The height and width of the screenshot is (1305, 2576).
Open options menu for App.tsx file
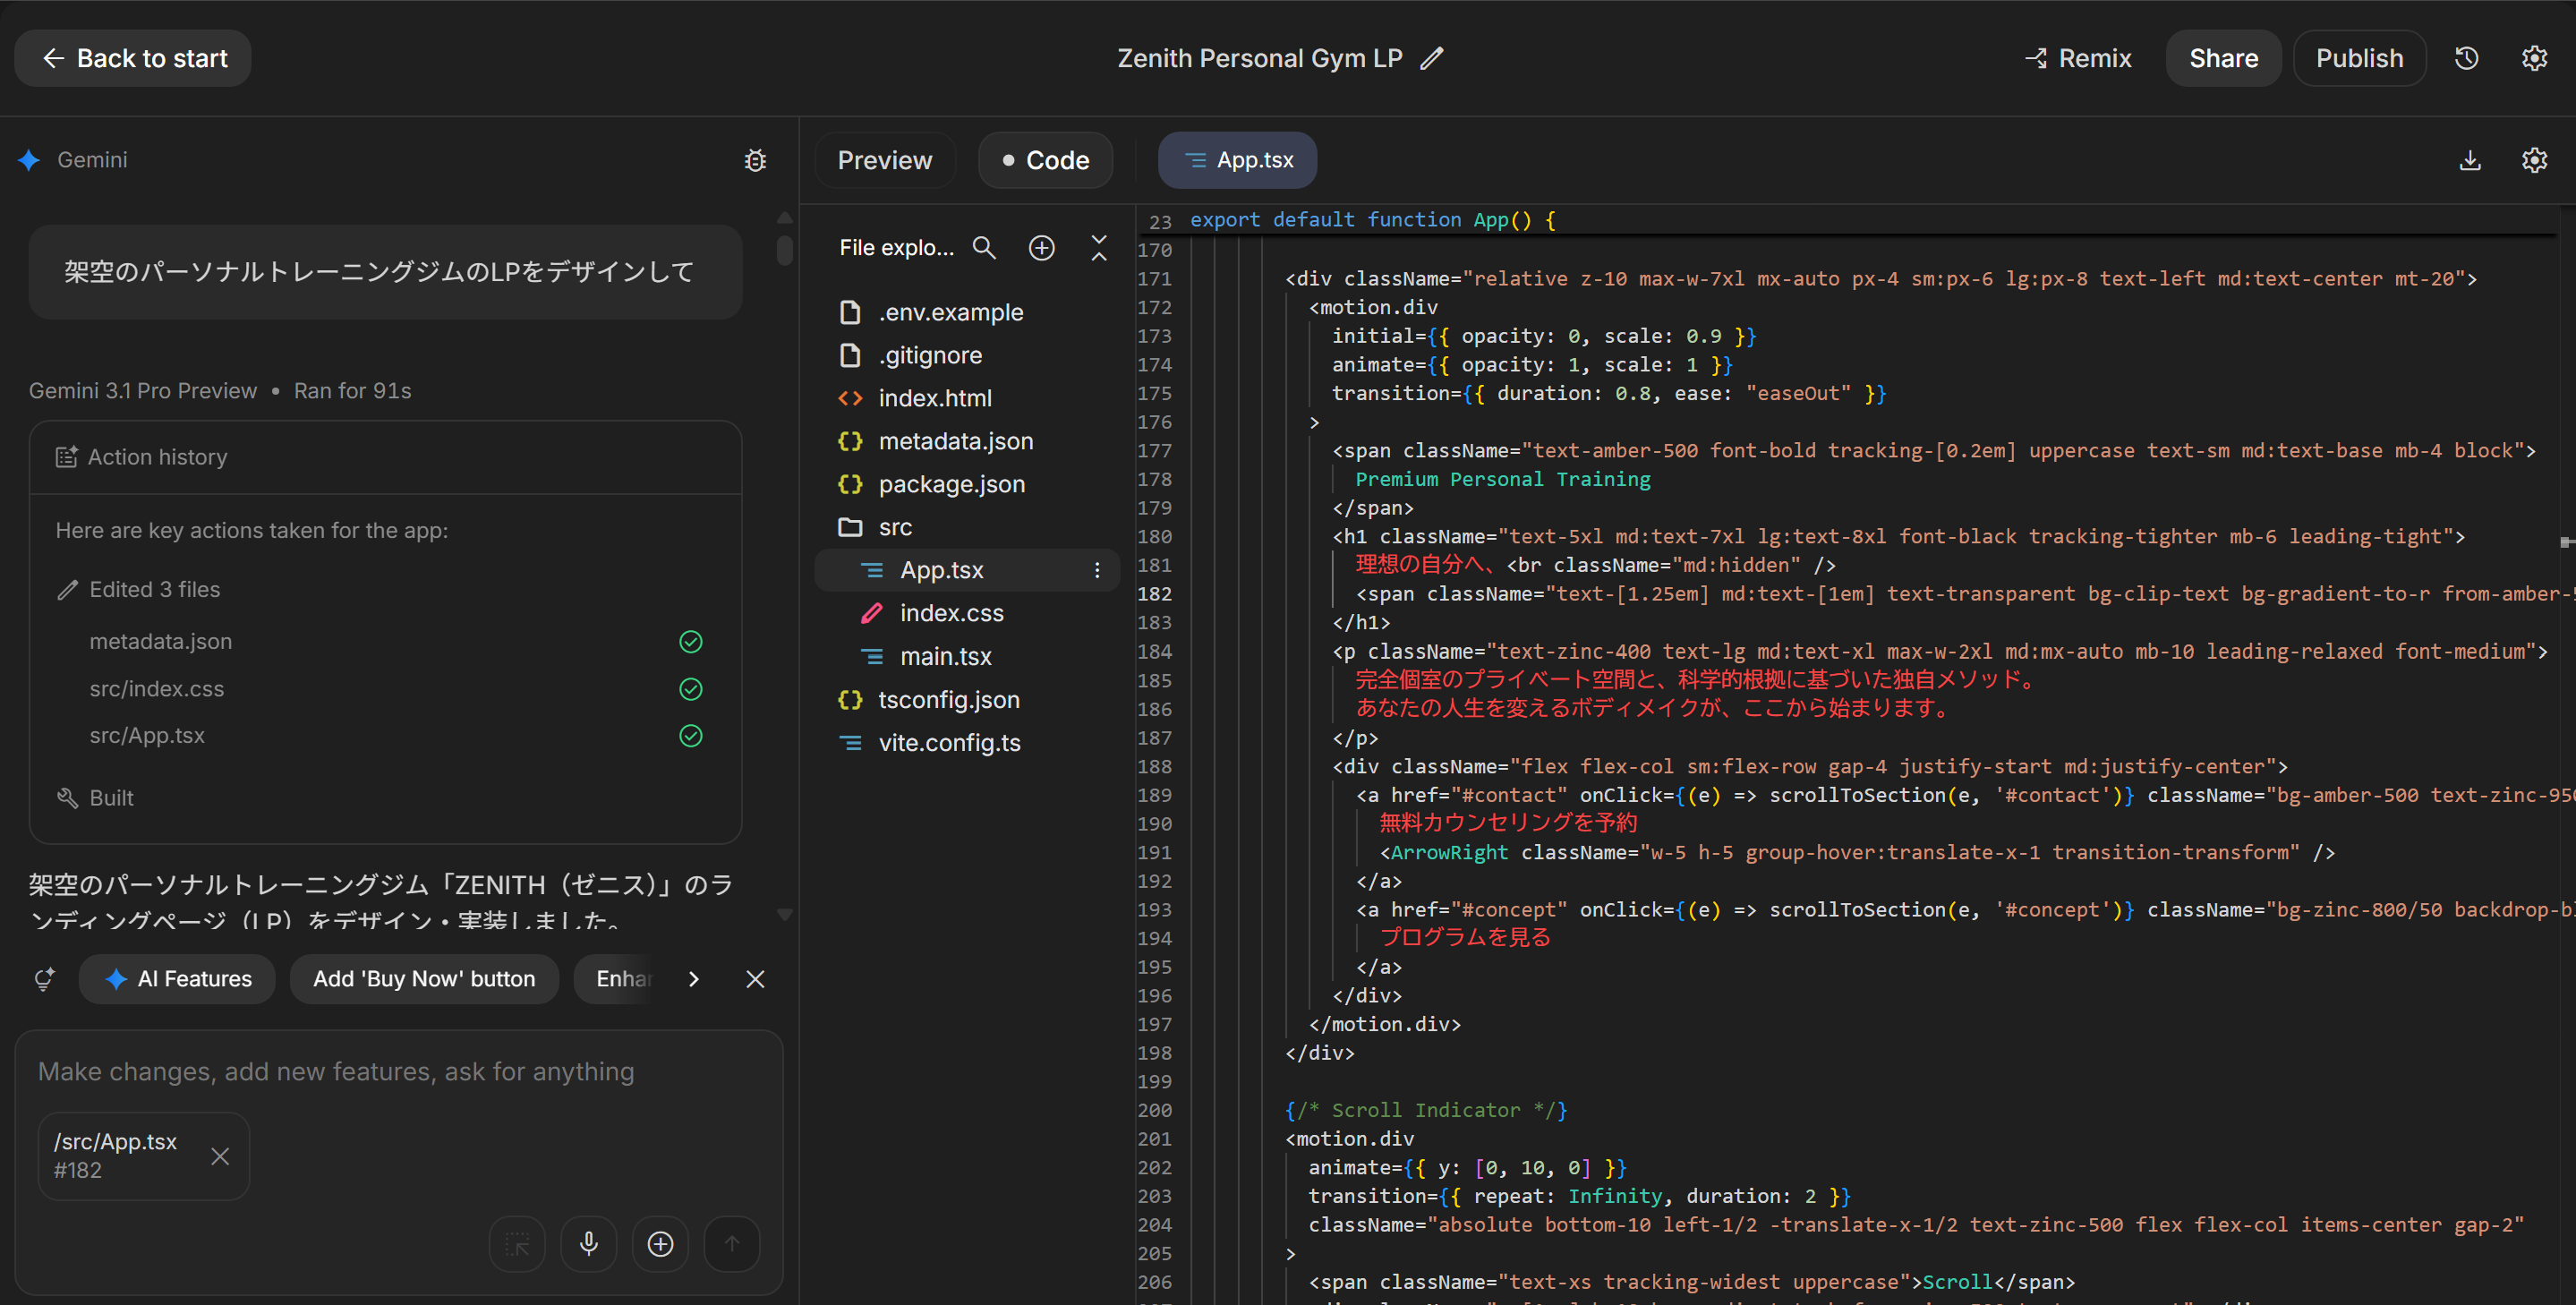1098,570
